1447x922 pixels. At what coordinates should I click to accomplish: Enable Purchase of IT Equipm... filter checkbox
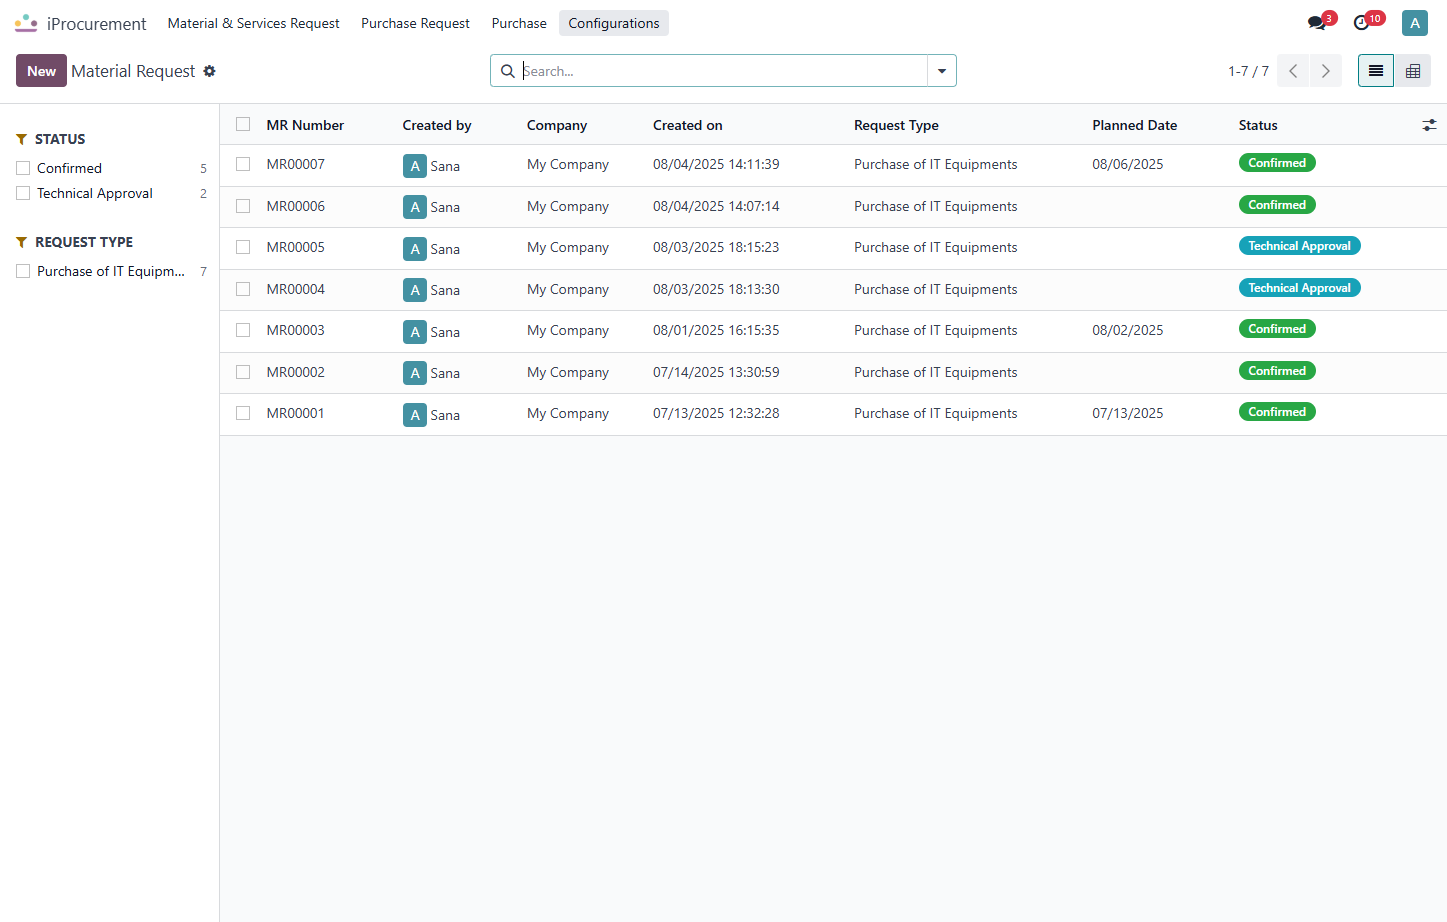coord(23,271)
